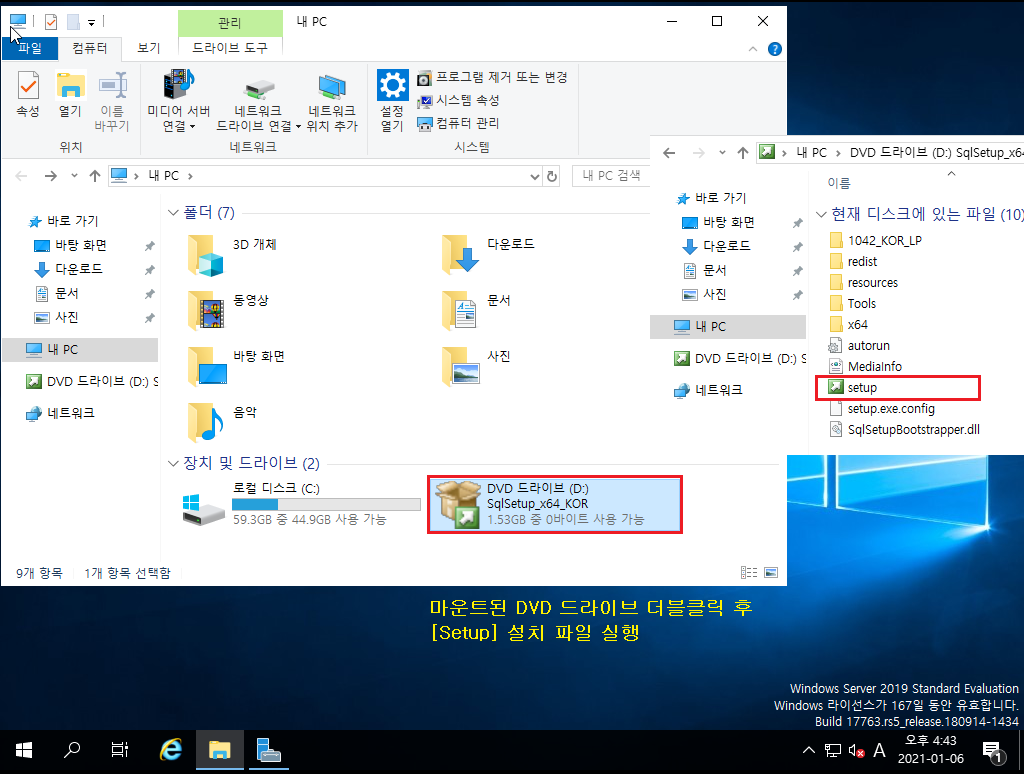Collapse the ribbon with the chevron
Image resolution: width=1024 pixels, height=774 pixels.
tap(753, 49)
